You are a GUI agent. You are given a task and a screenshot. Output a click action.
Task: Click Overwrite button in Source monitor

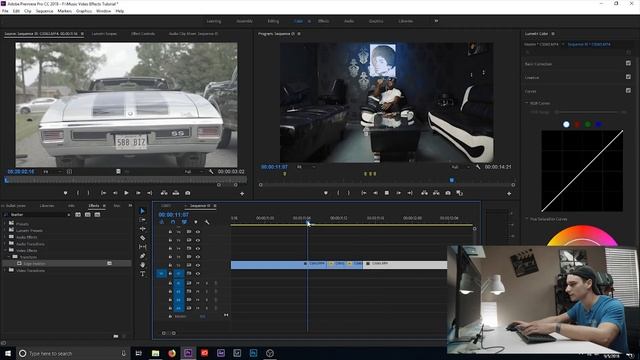(x=176, y=193)
